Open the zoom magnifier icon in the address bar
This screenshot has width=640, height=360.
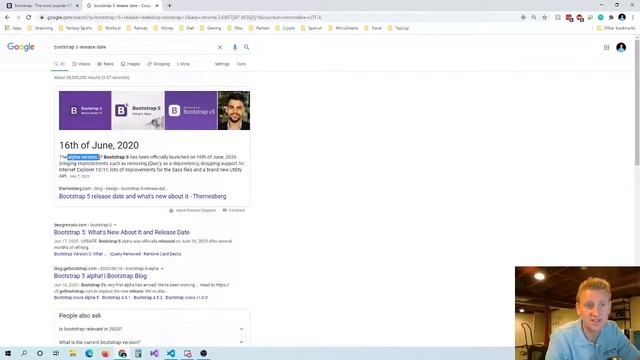(534, 18)
